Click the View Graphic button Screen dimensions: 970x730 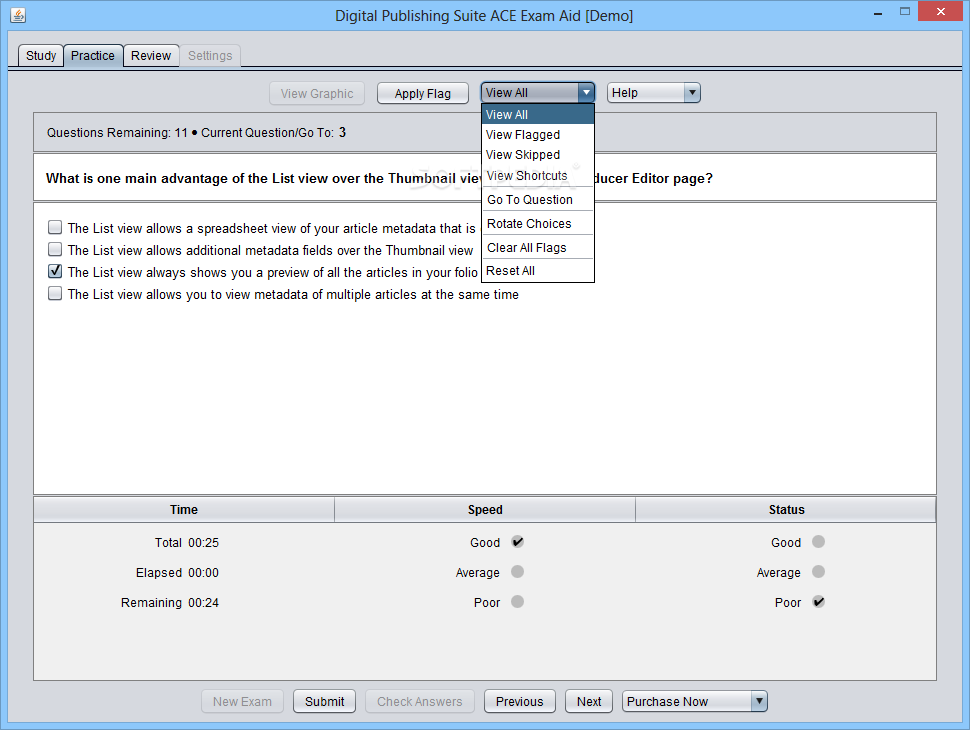(x=317, y=93)
